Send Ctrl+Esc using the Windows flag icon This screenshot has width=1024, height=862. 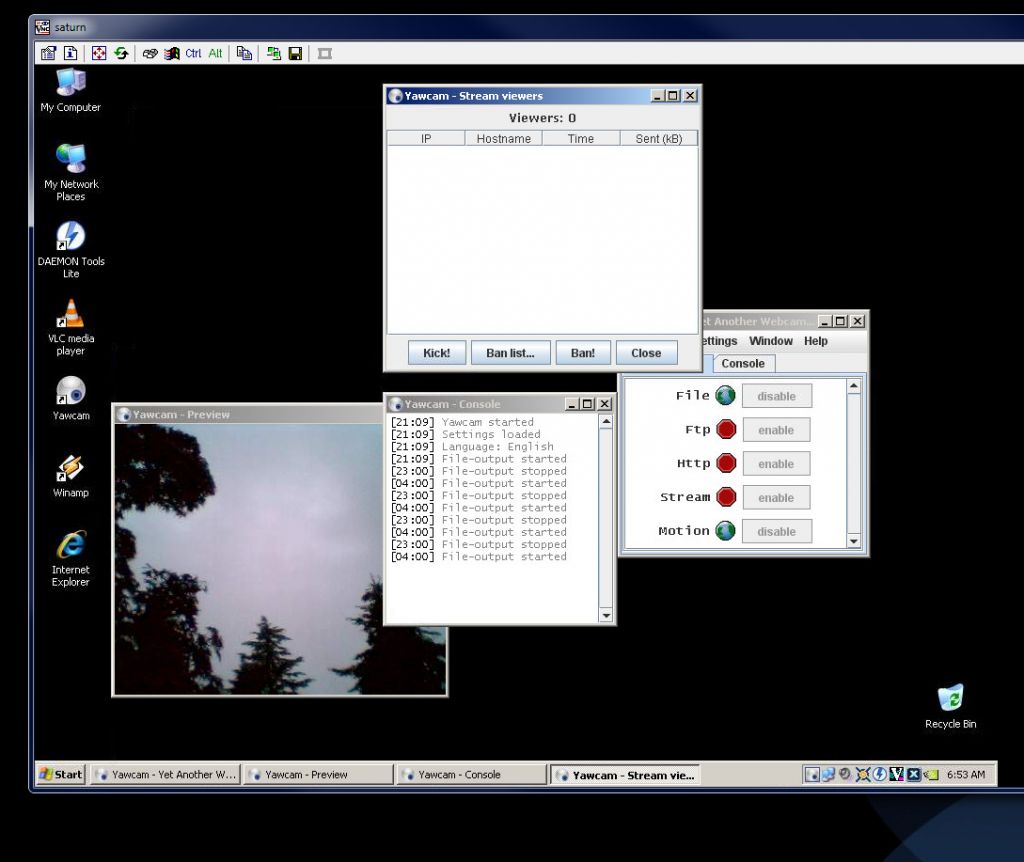coord(172,54)
